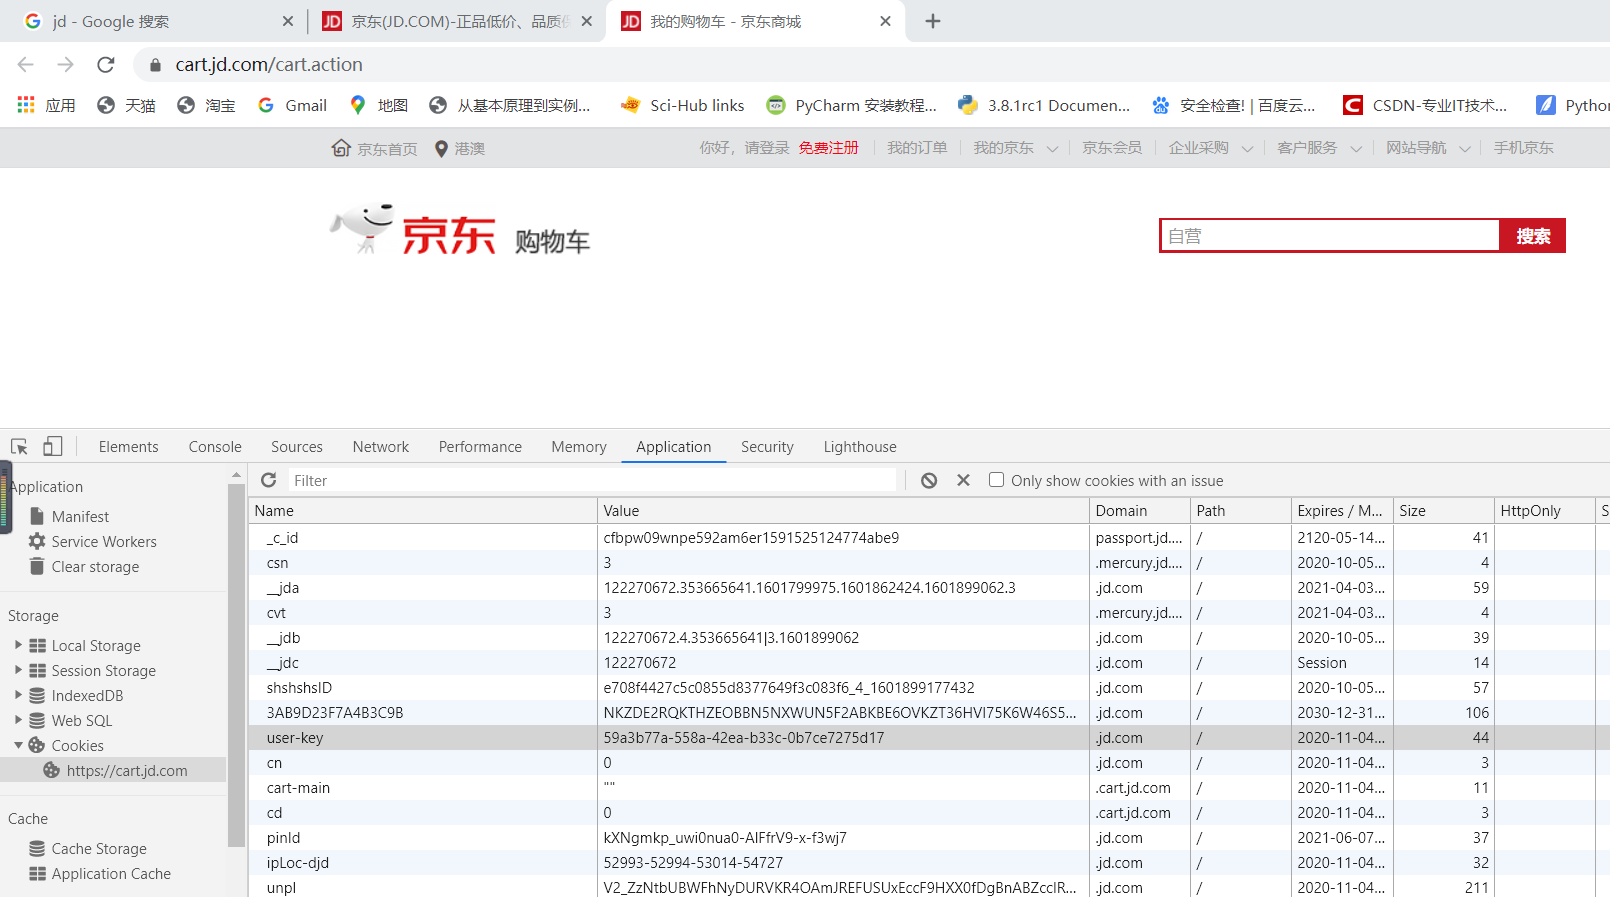Screen dimensions: 1610x897
Task: Click the browser back arrow
Action: (26, 65)
